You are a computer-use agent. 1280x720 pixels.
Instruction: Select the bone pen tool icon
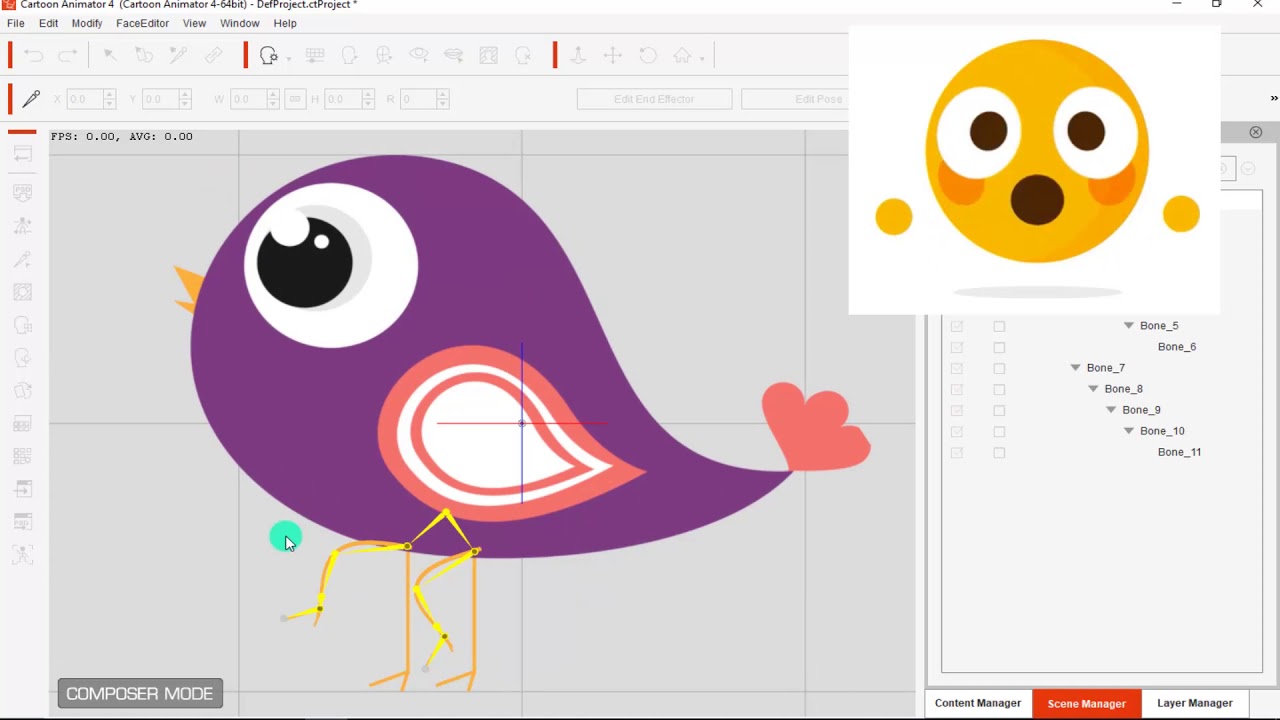(31, 99)
